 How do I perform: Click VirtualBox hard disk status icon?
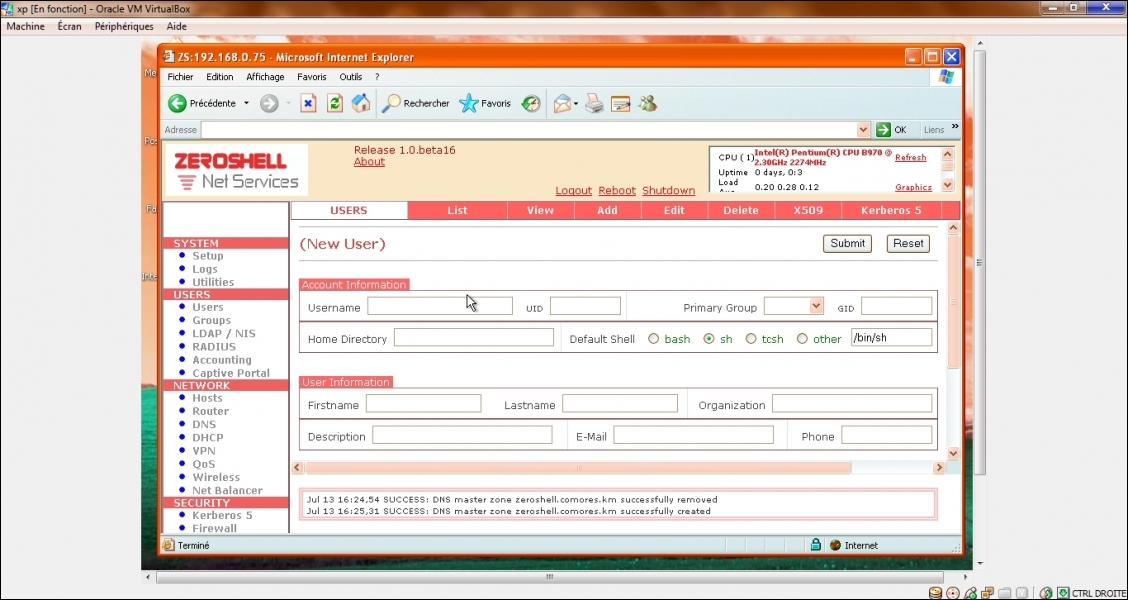(935, 593)
